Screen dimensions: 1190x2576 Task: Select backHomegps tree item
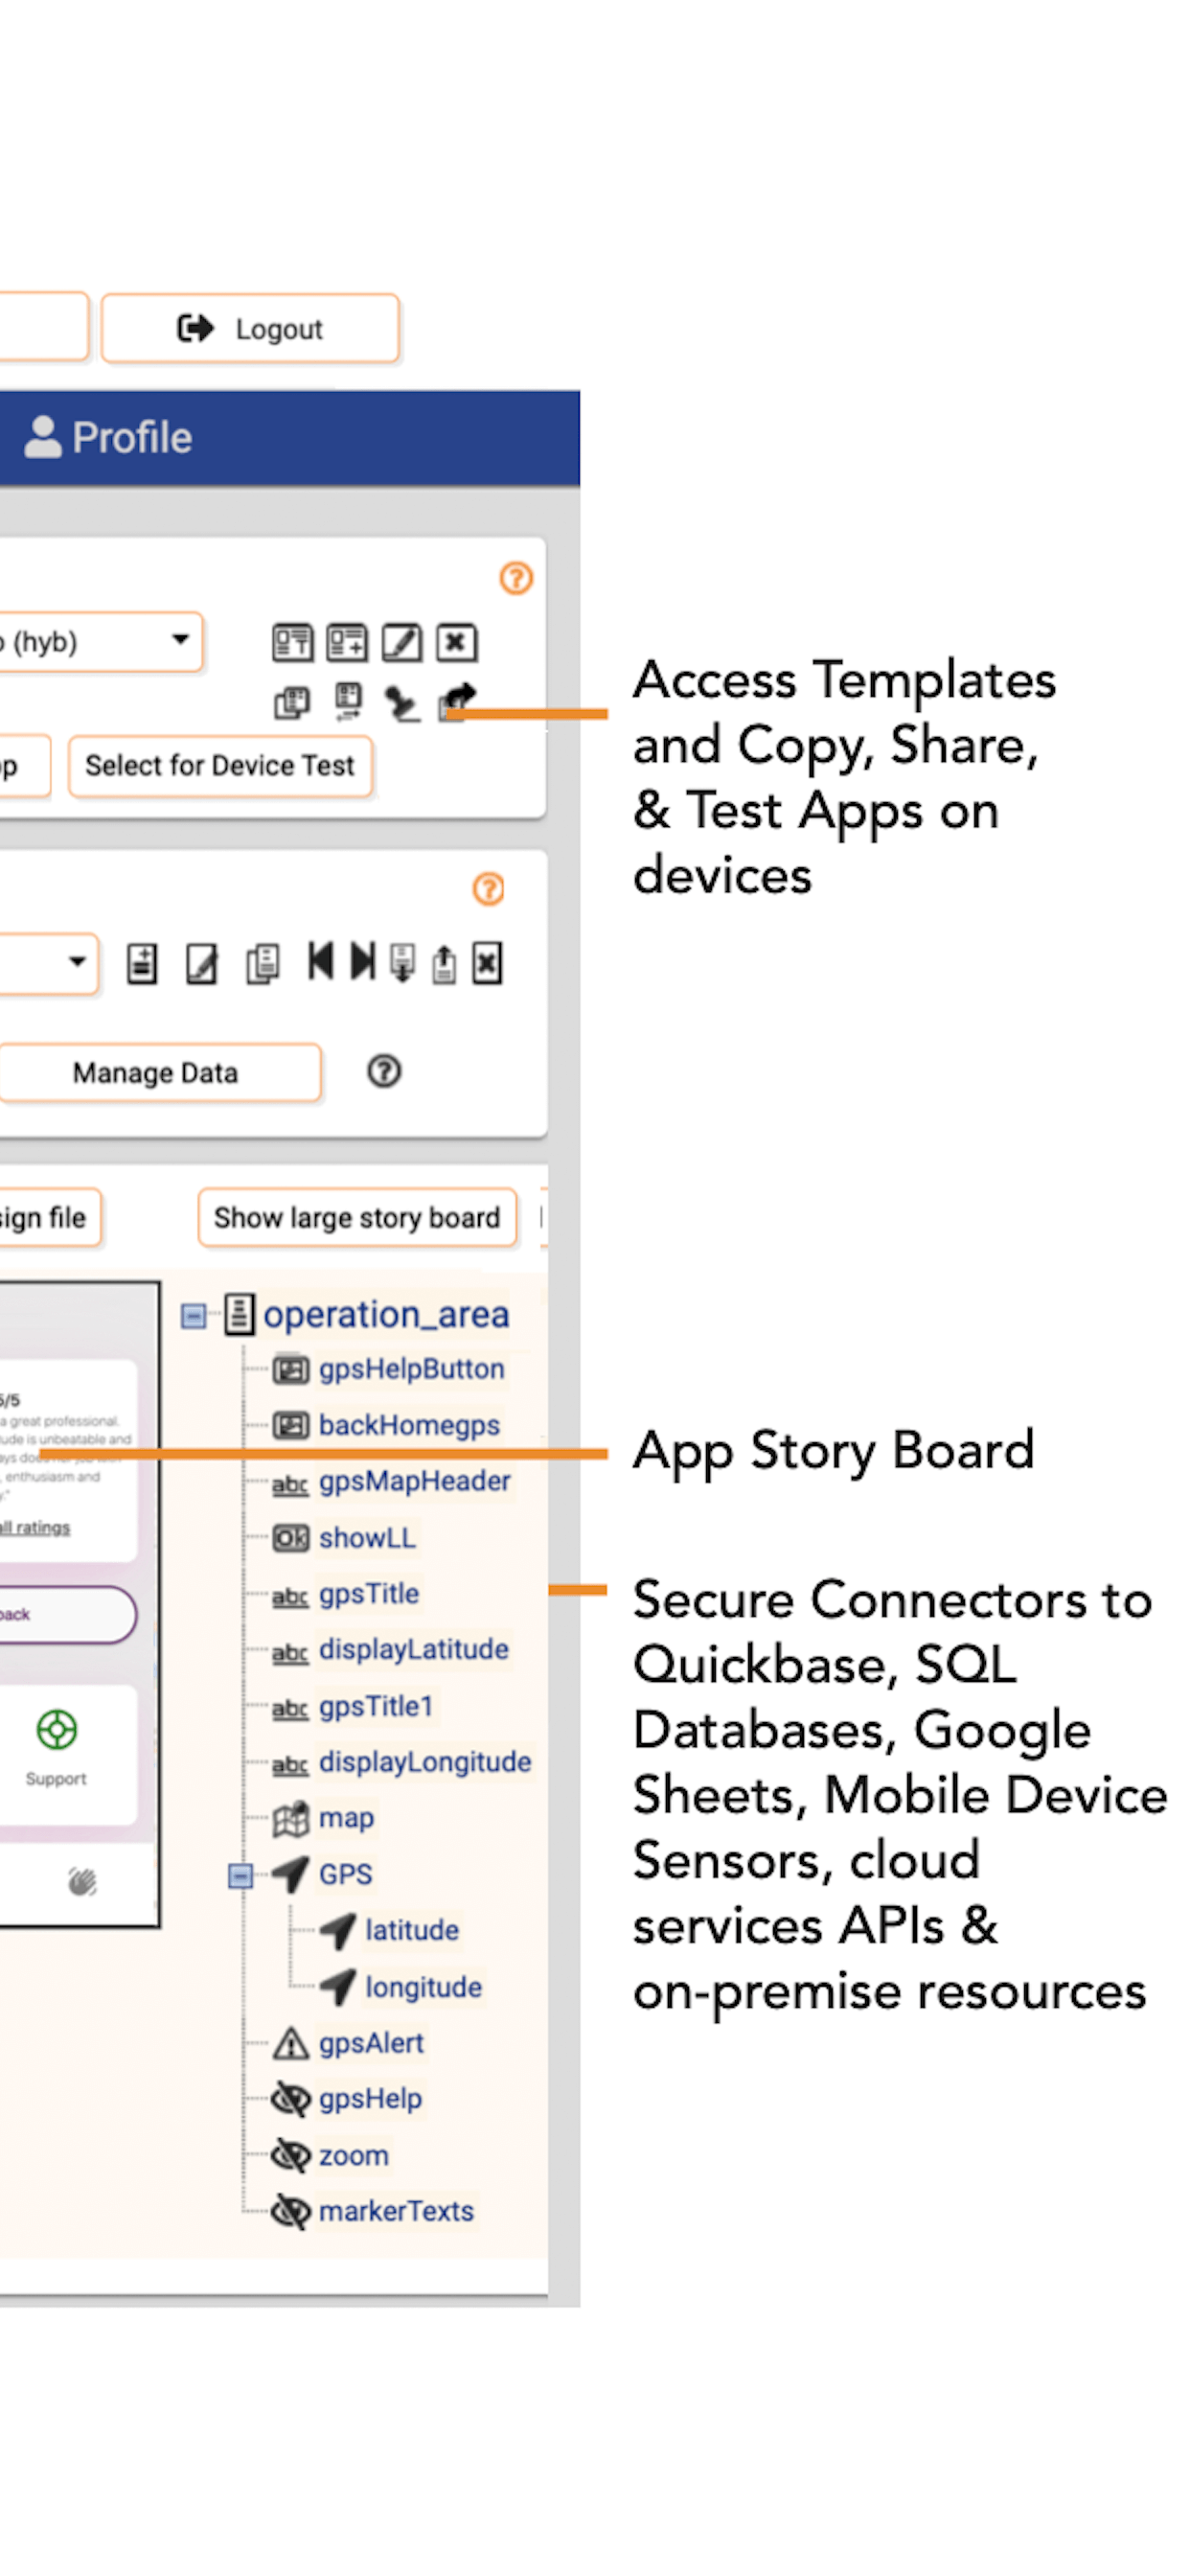click(x=409, y=1425)
